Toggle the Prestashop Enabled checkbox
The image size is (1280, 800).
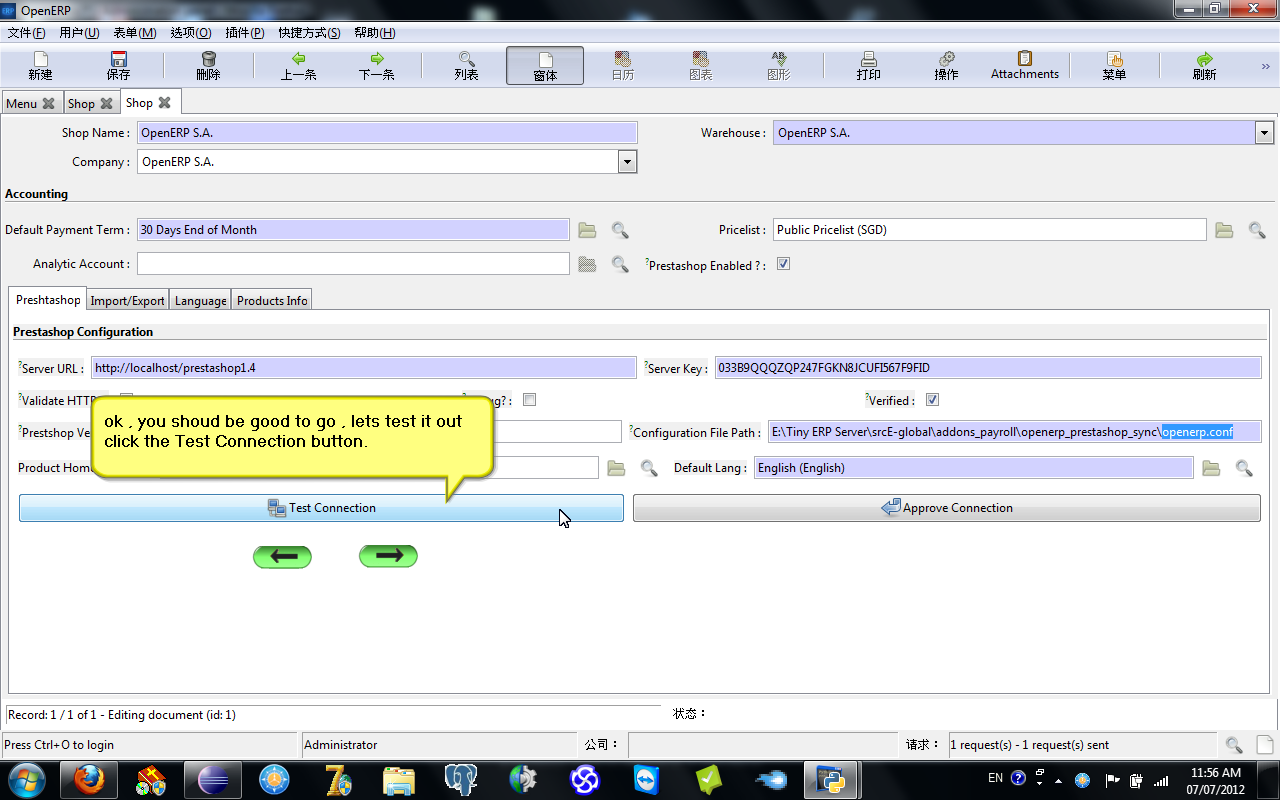784,265
